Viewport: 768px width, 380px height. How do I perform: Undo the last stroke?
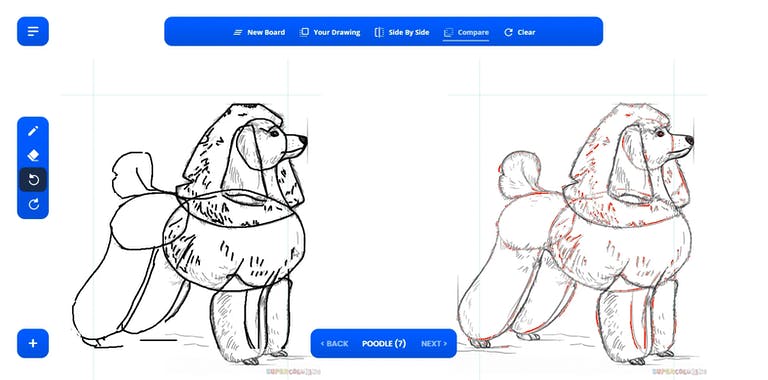pyautogui.click(x=33, y=180)
